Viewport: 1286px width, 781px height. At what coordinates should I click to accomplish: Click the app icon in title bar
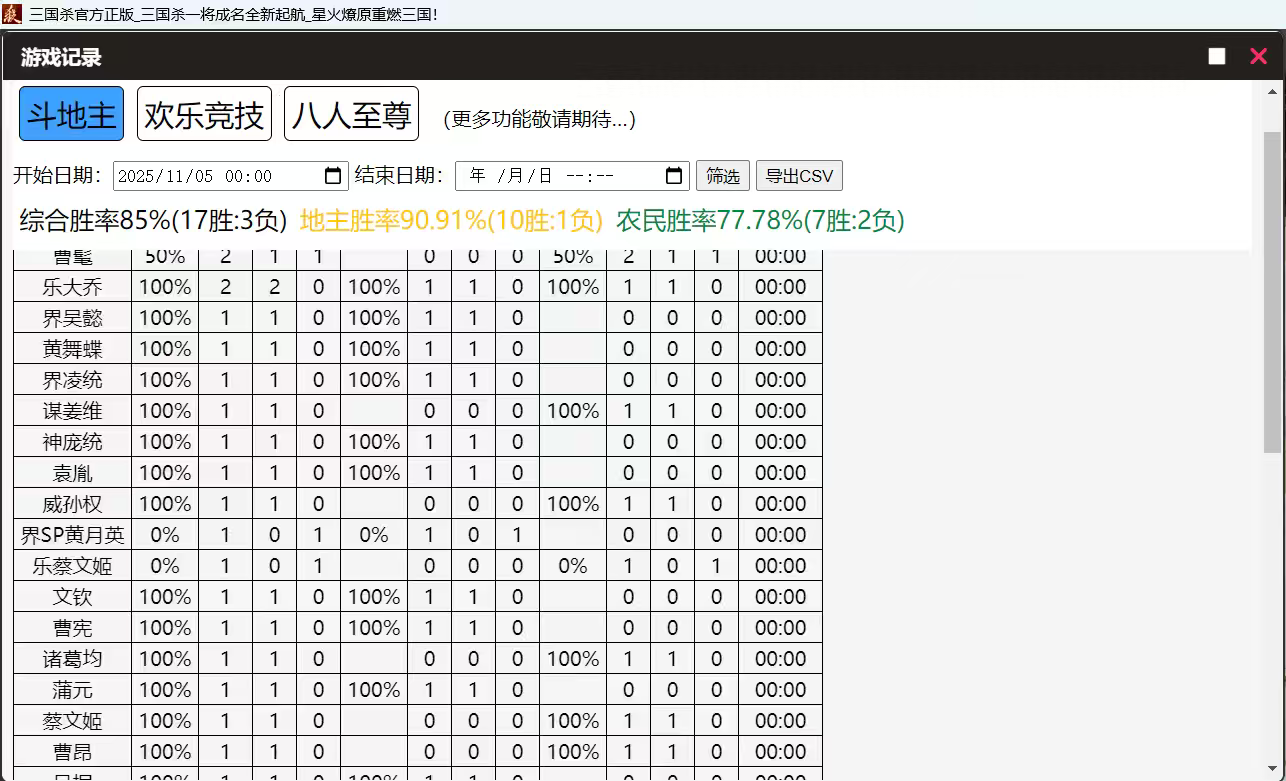click(x=12, y=14)
